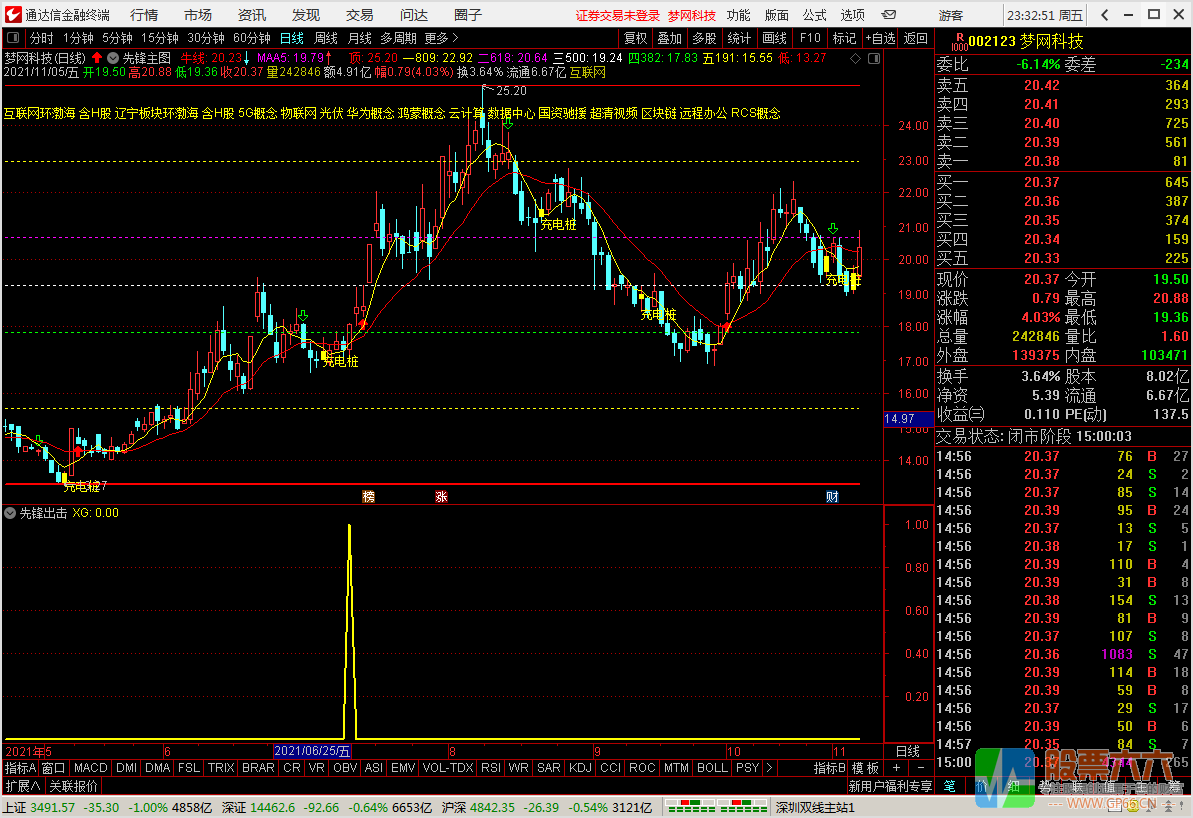Click the 卖五 20.42 order row
The width and height of the screenshot is (1193, 818).
[x=1063, y=85]
